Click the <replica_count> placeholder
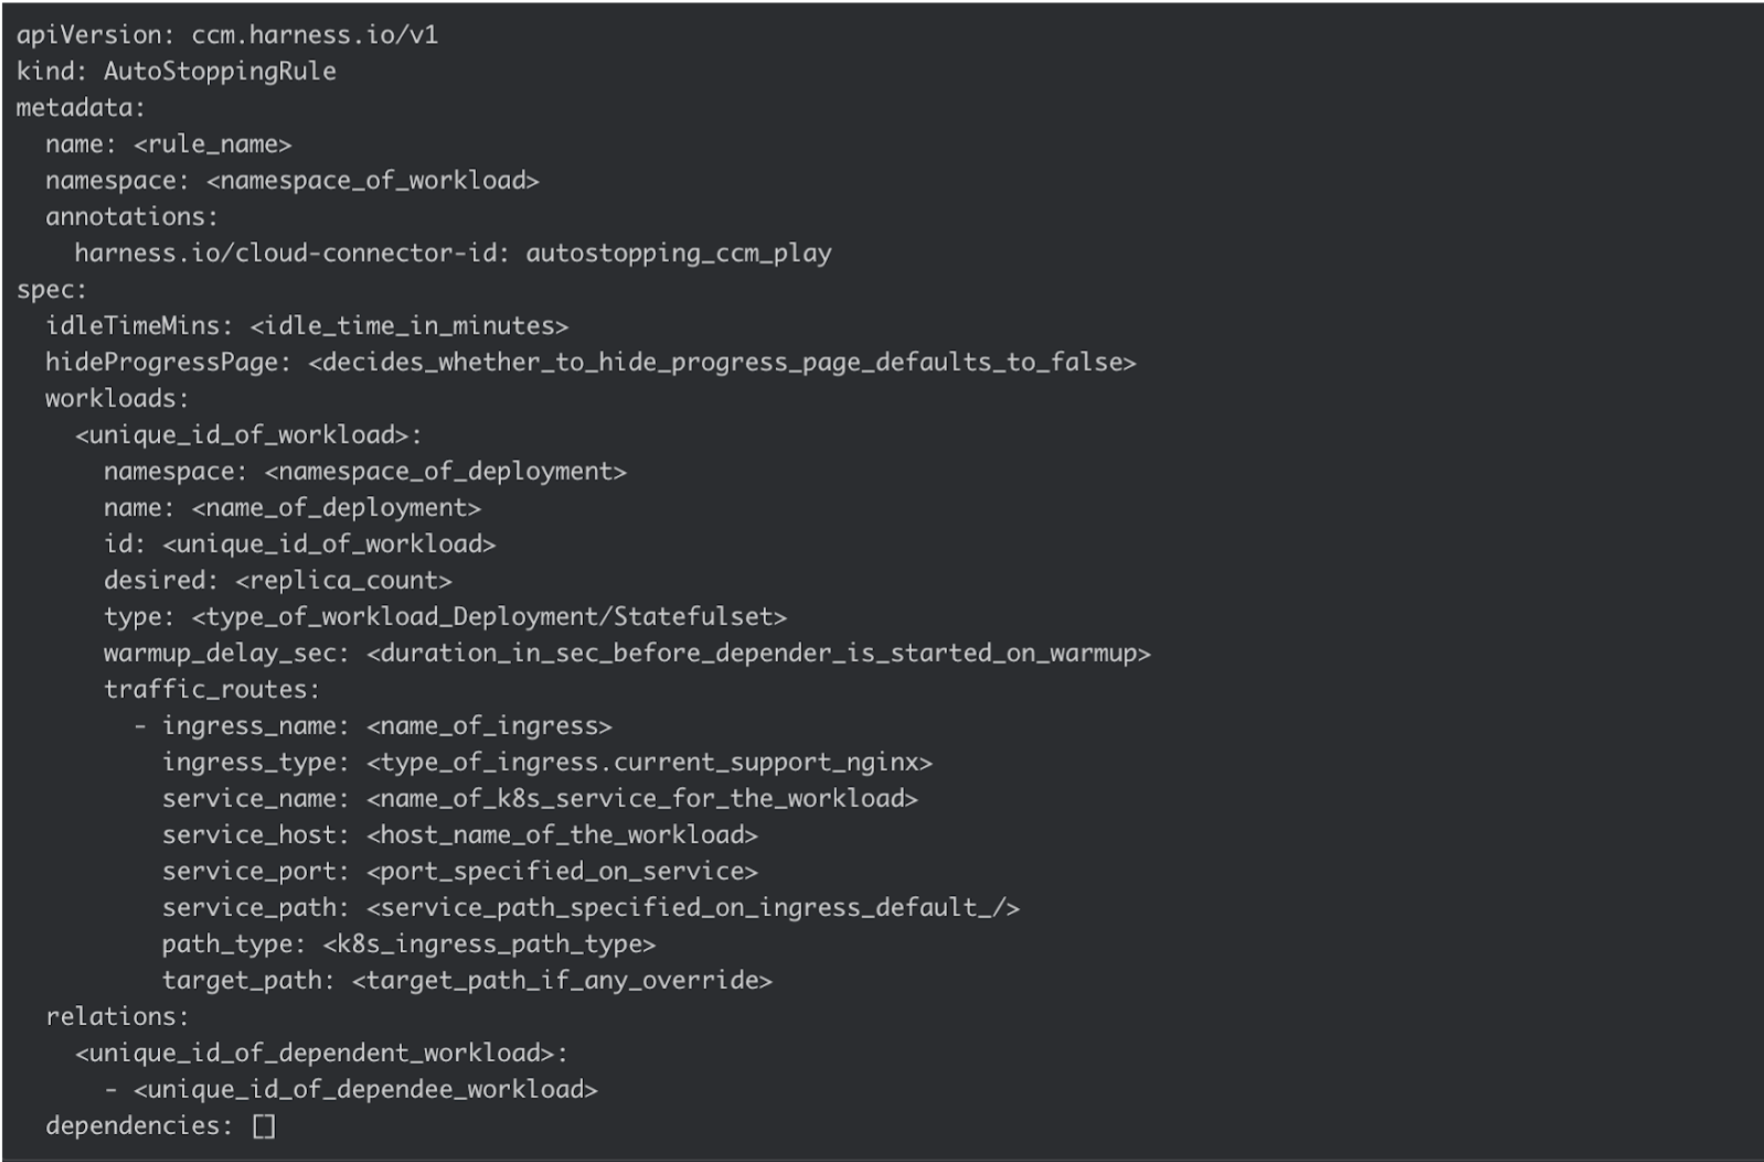The width and height of the screenshot is (1764, 1162). point(343,580)
